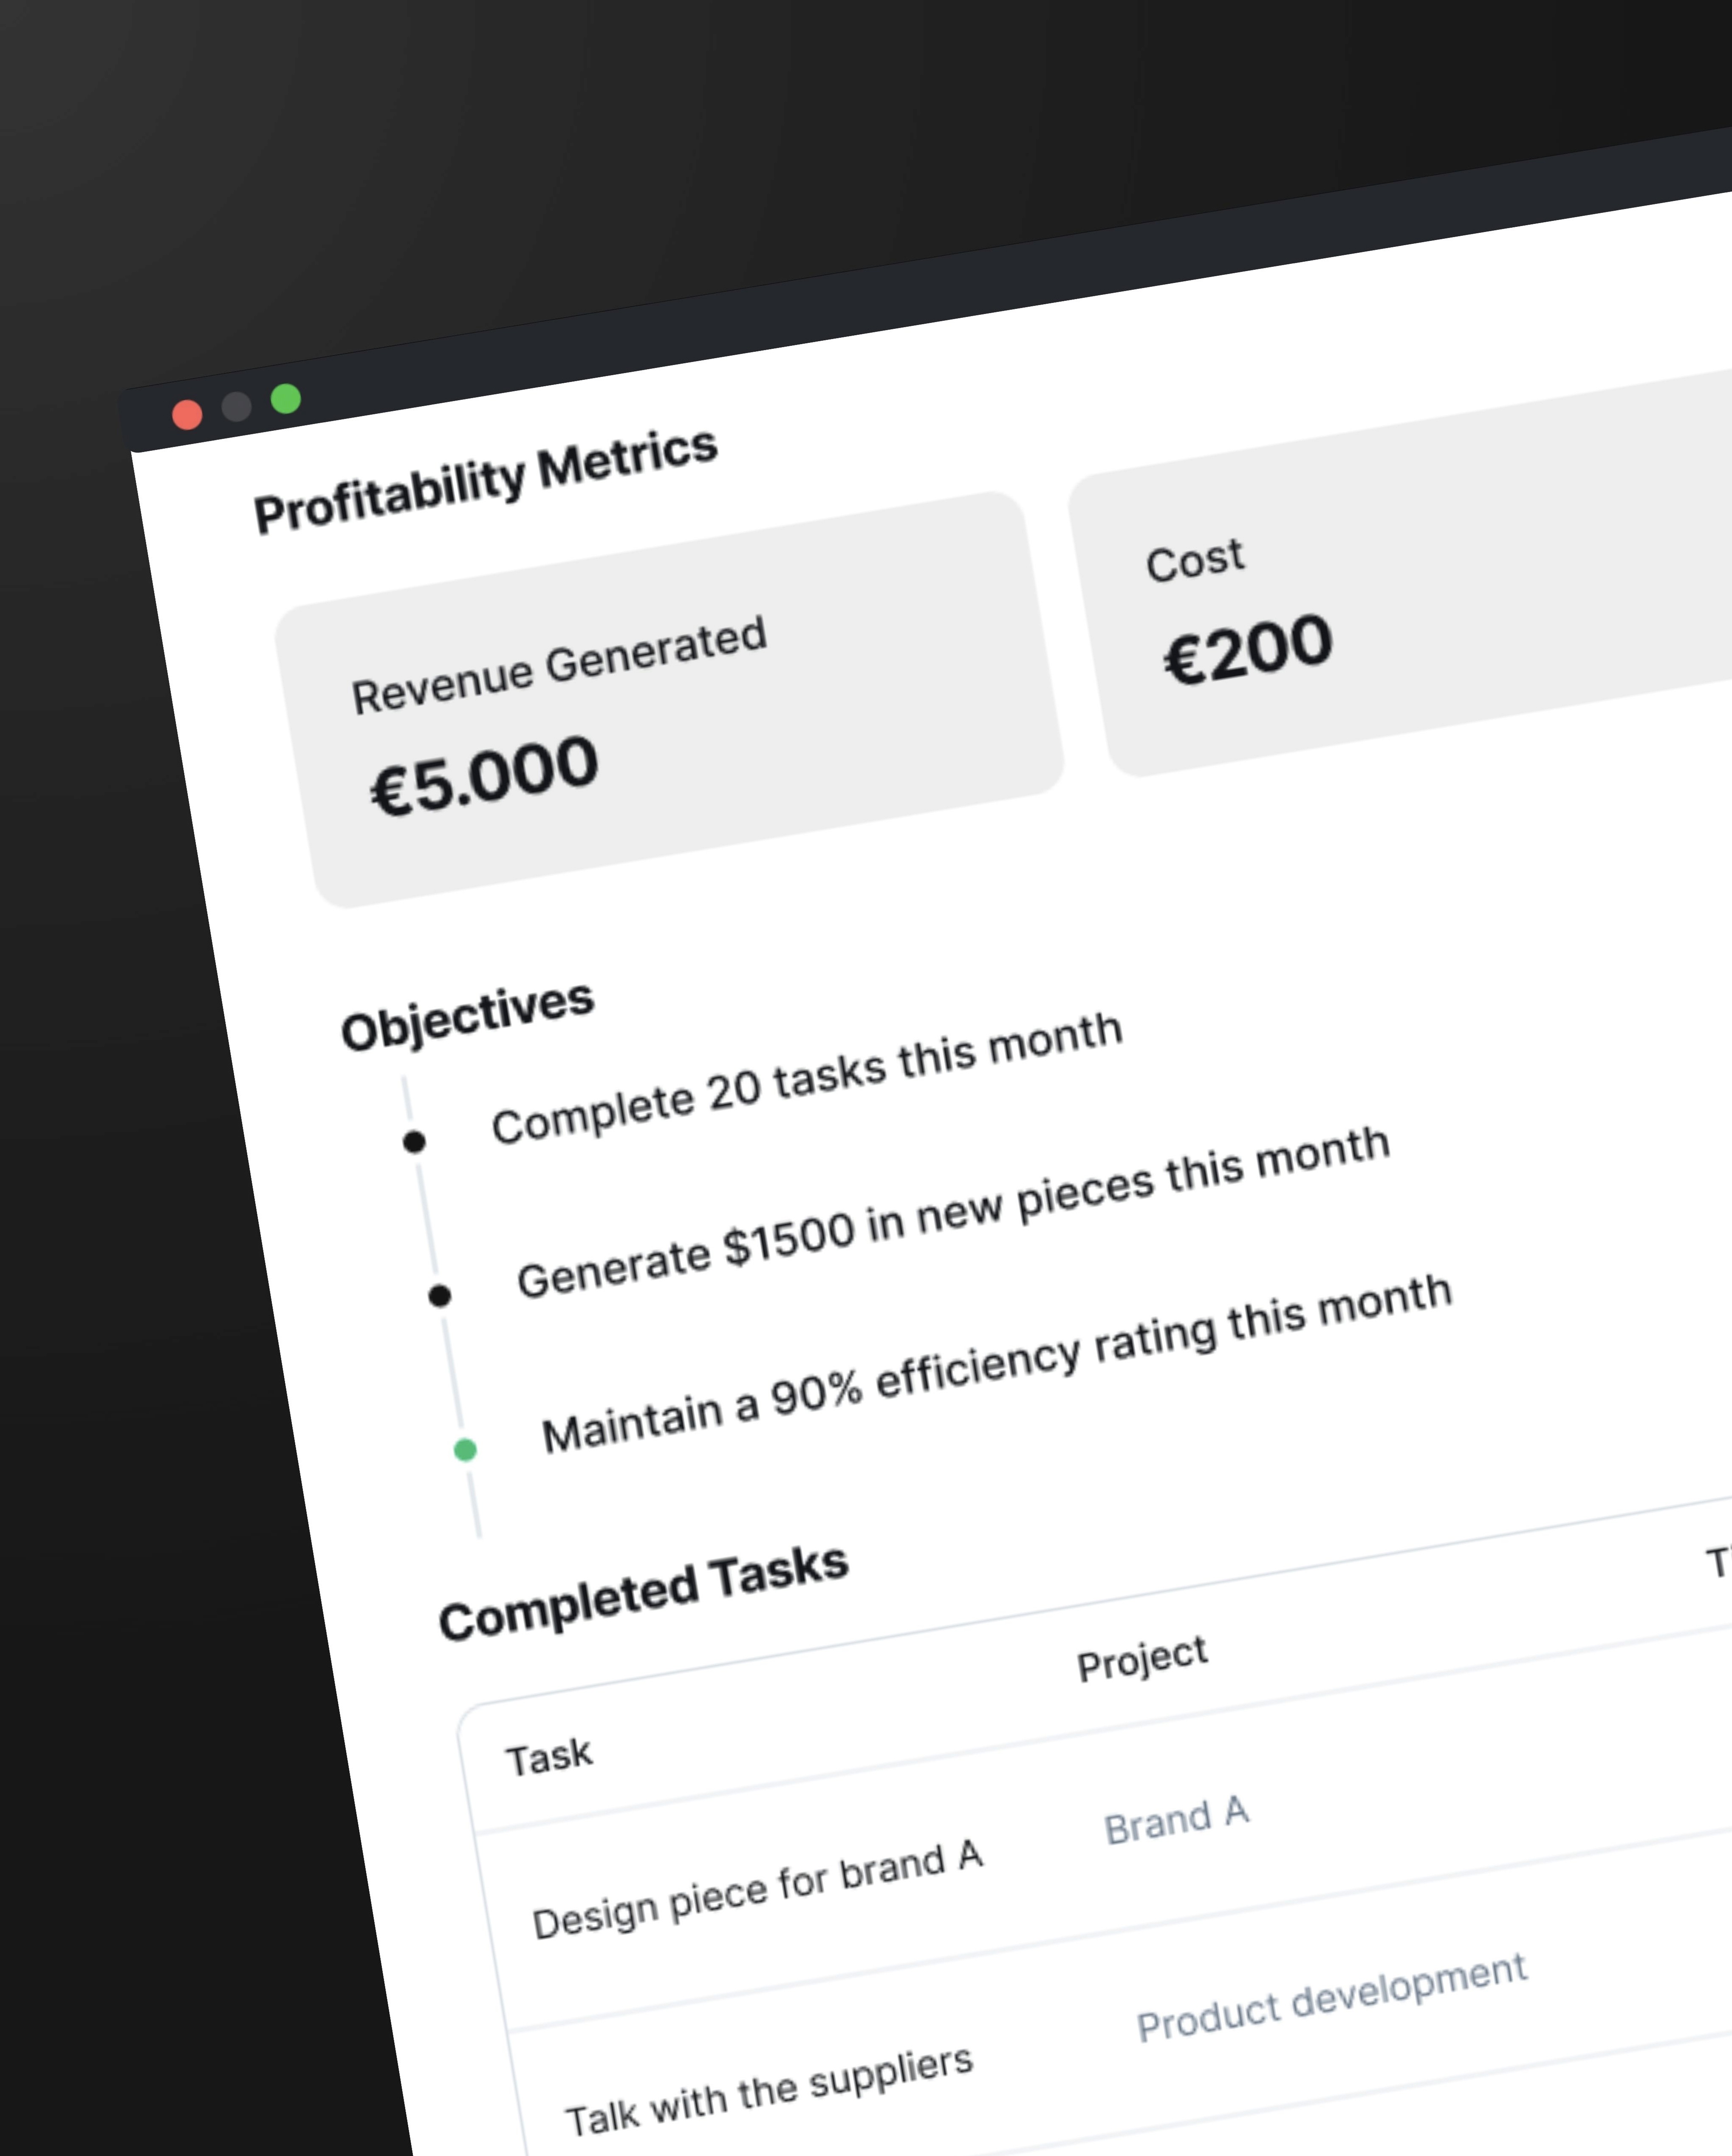Select the €5.000 revenue value
This screenshot has height=2156, width=1732.
pyautogui.click(x=485, y=775)
